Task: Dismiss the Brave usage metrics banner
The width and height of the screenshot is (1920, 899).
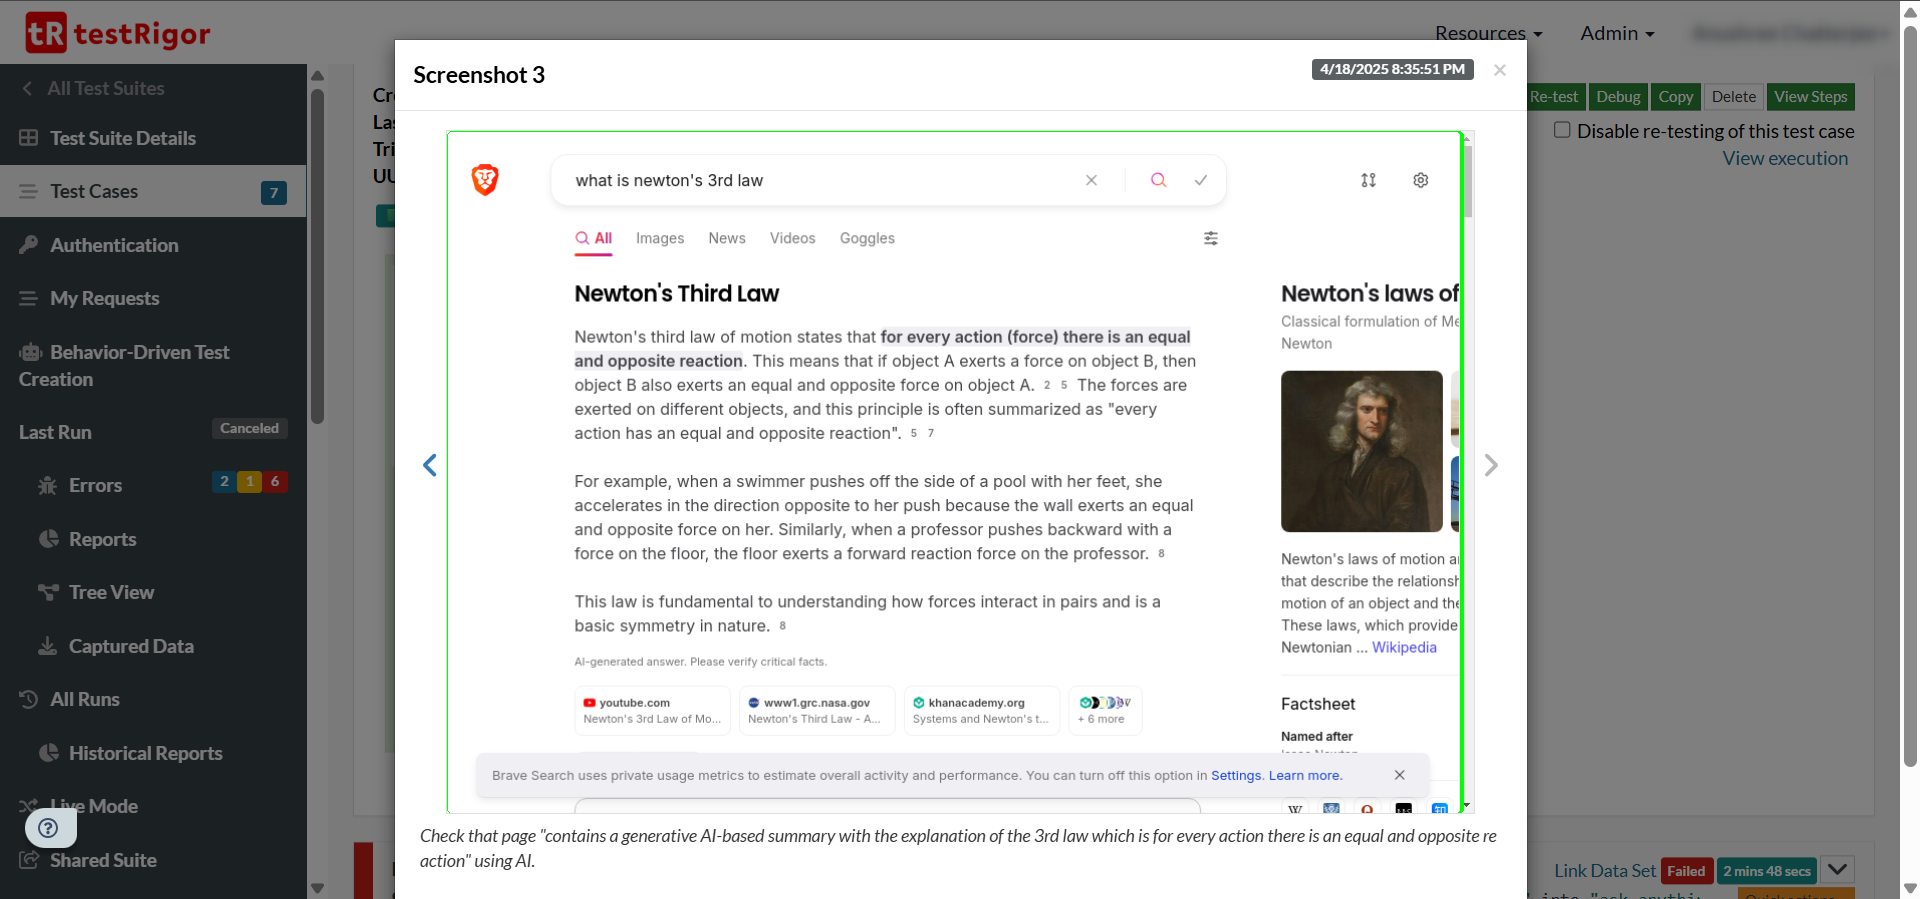Action: coord(1399,775)
